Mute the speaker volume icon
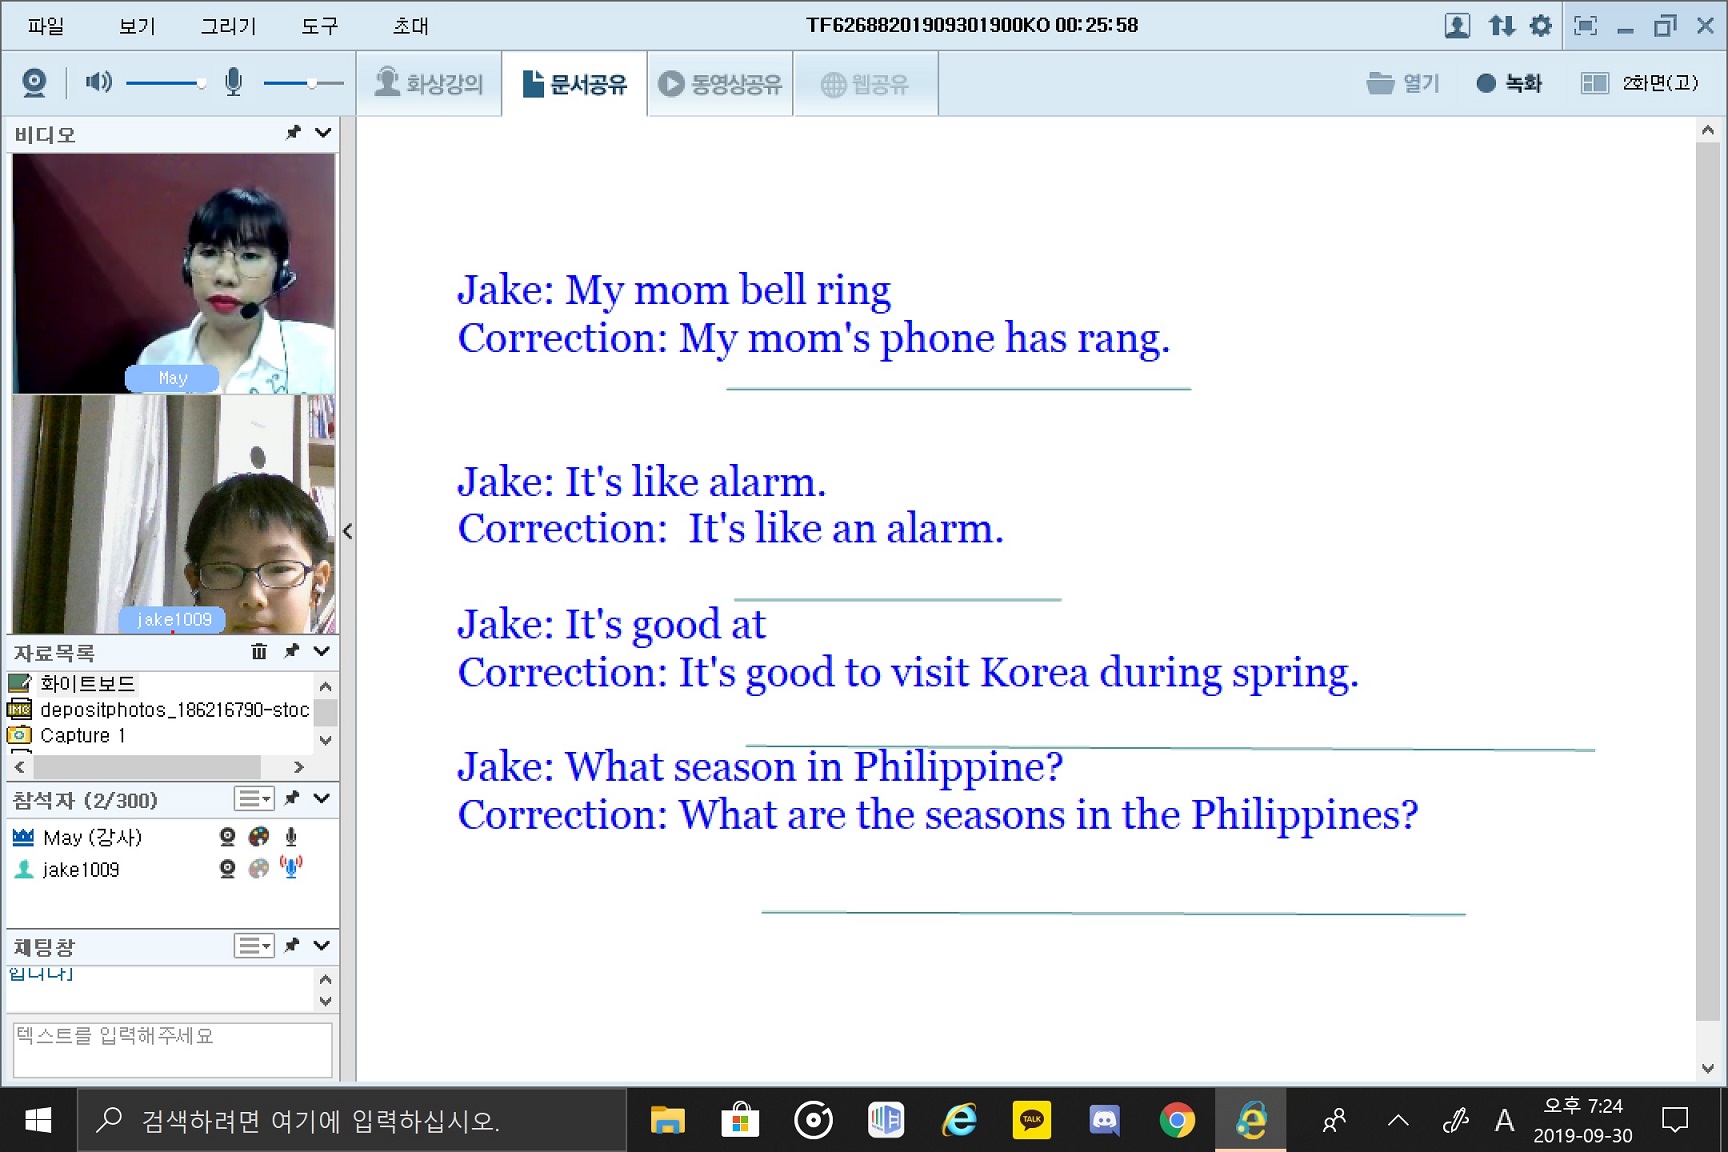 pos(98,82)
